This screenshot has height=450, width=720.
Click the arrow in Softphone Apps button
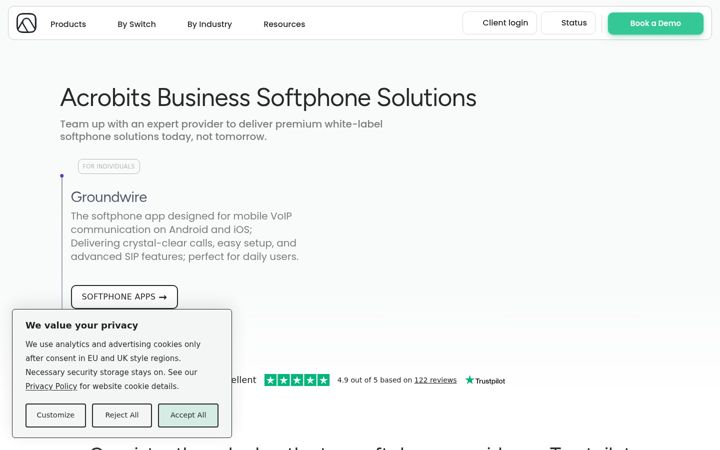click(163, 297)
